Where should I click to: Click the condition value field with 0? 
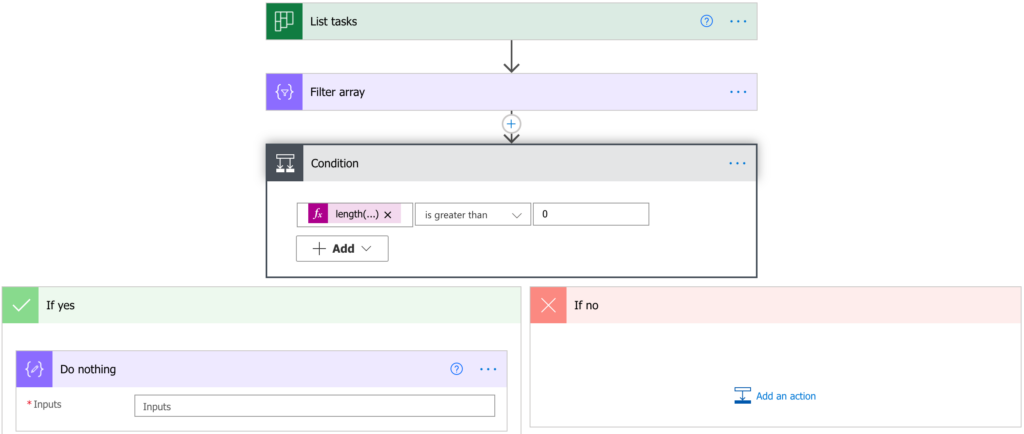tap(591, 214)
